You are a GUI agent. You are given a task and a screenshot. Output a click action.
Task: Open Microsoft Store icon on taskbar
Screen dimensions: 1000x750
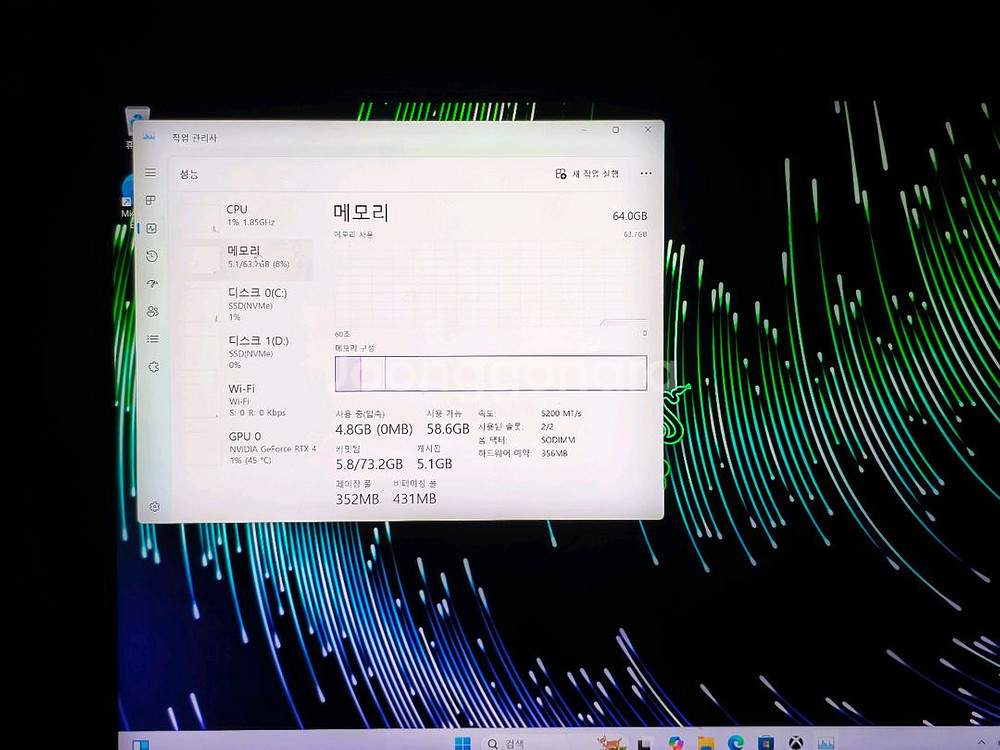point(765,743)
